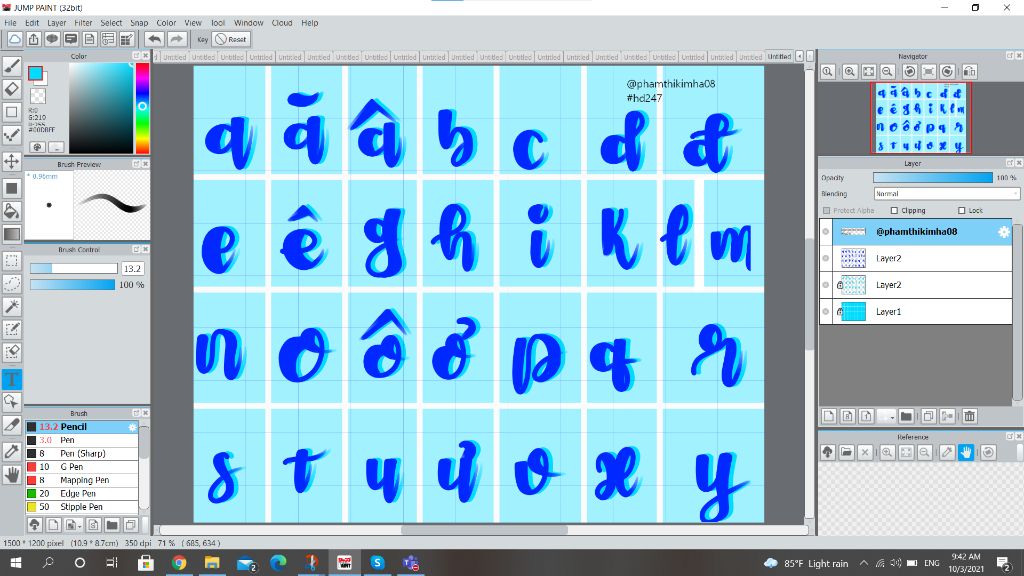Open Google Chrome from taskbar
This screenshot has width=1024, height=576.
tap(178, 562)
